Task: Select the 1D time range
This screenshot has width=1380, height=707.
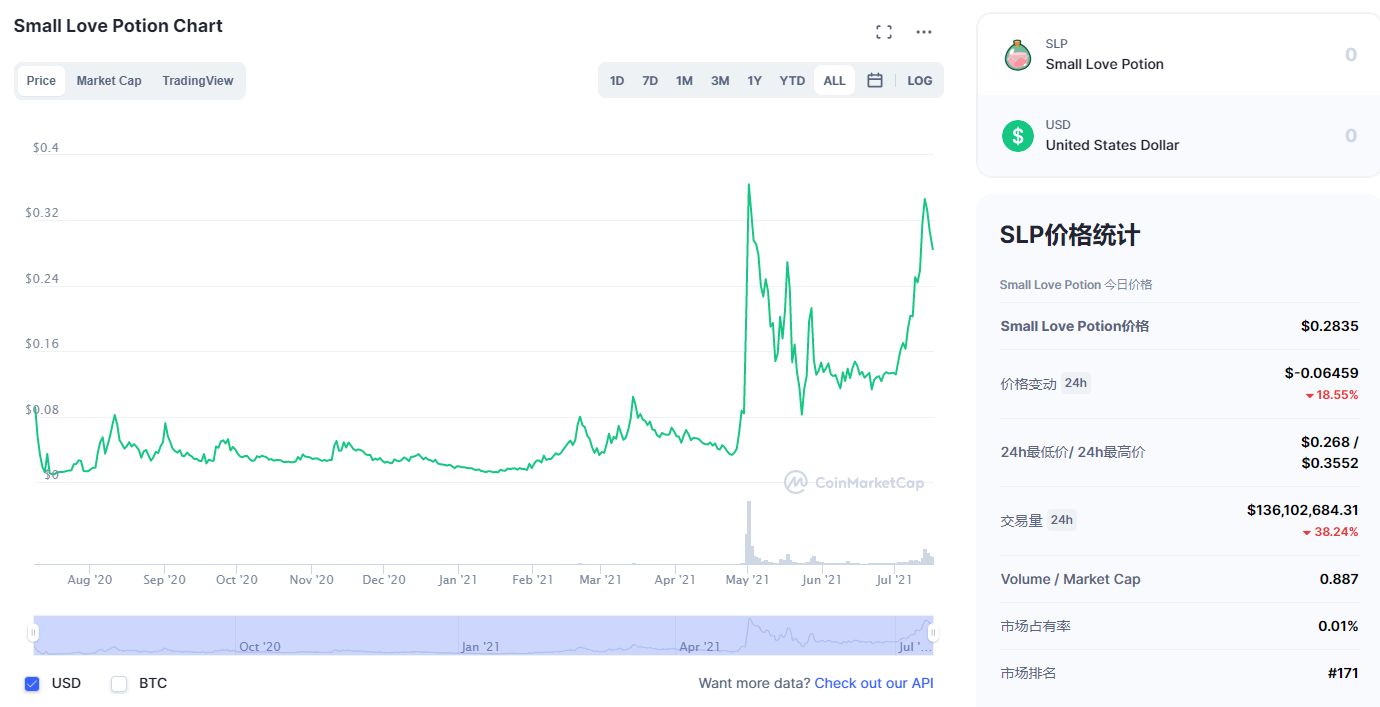Action: tap(617, 80)
